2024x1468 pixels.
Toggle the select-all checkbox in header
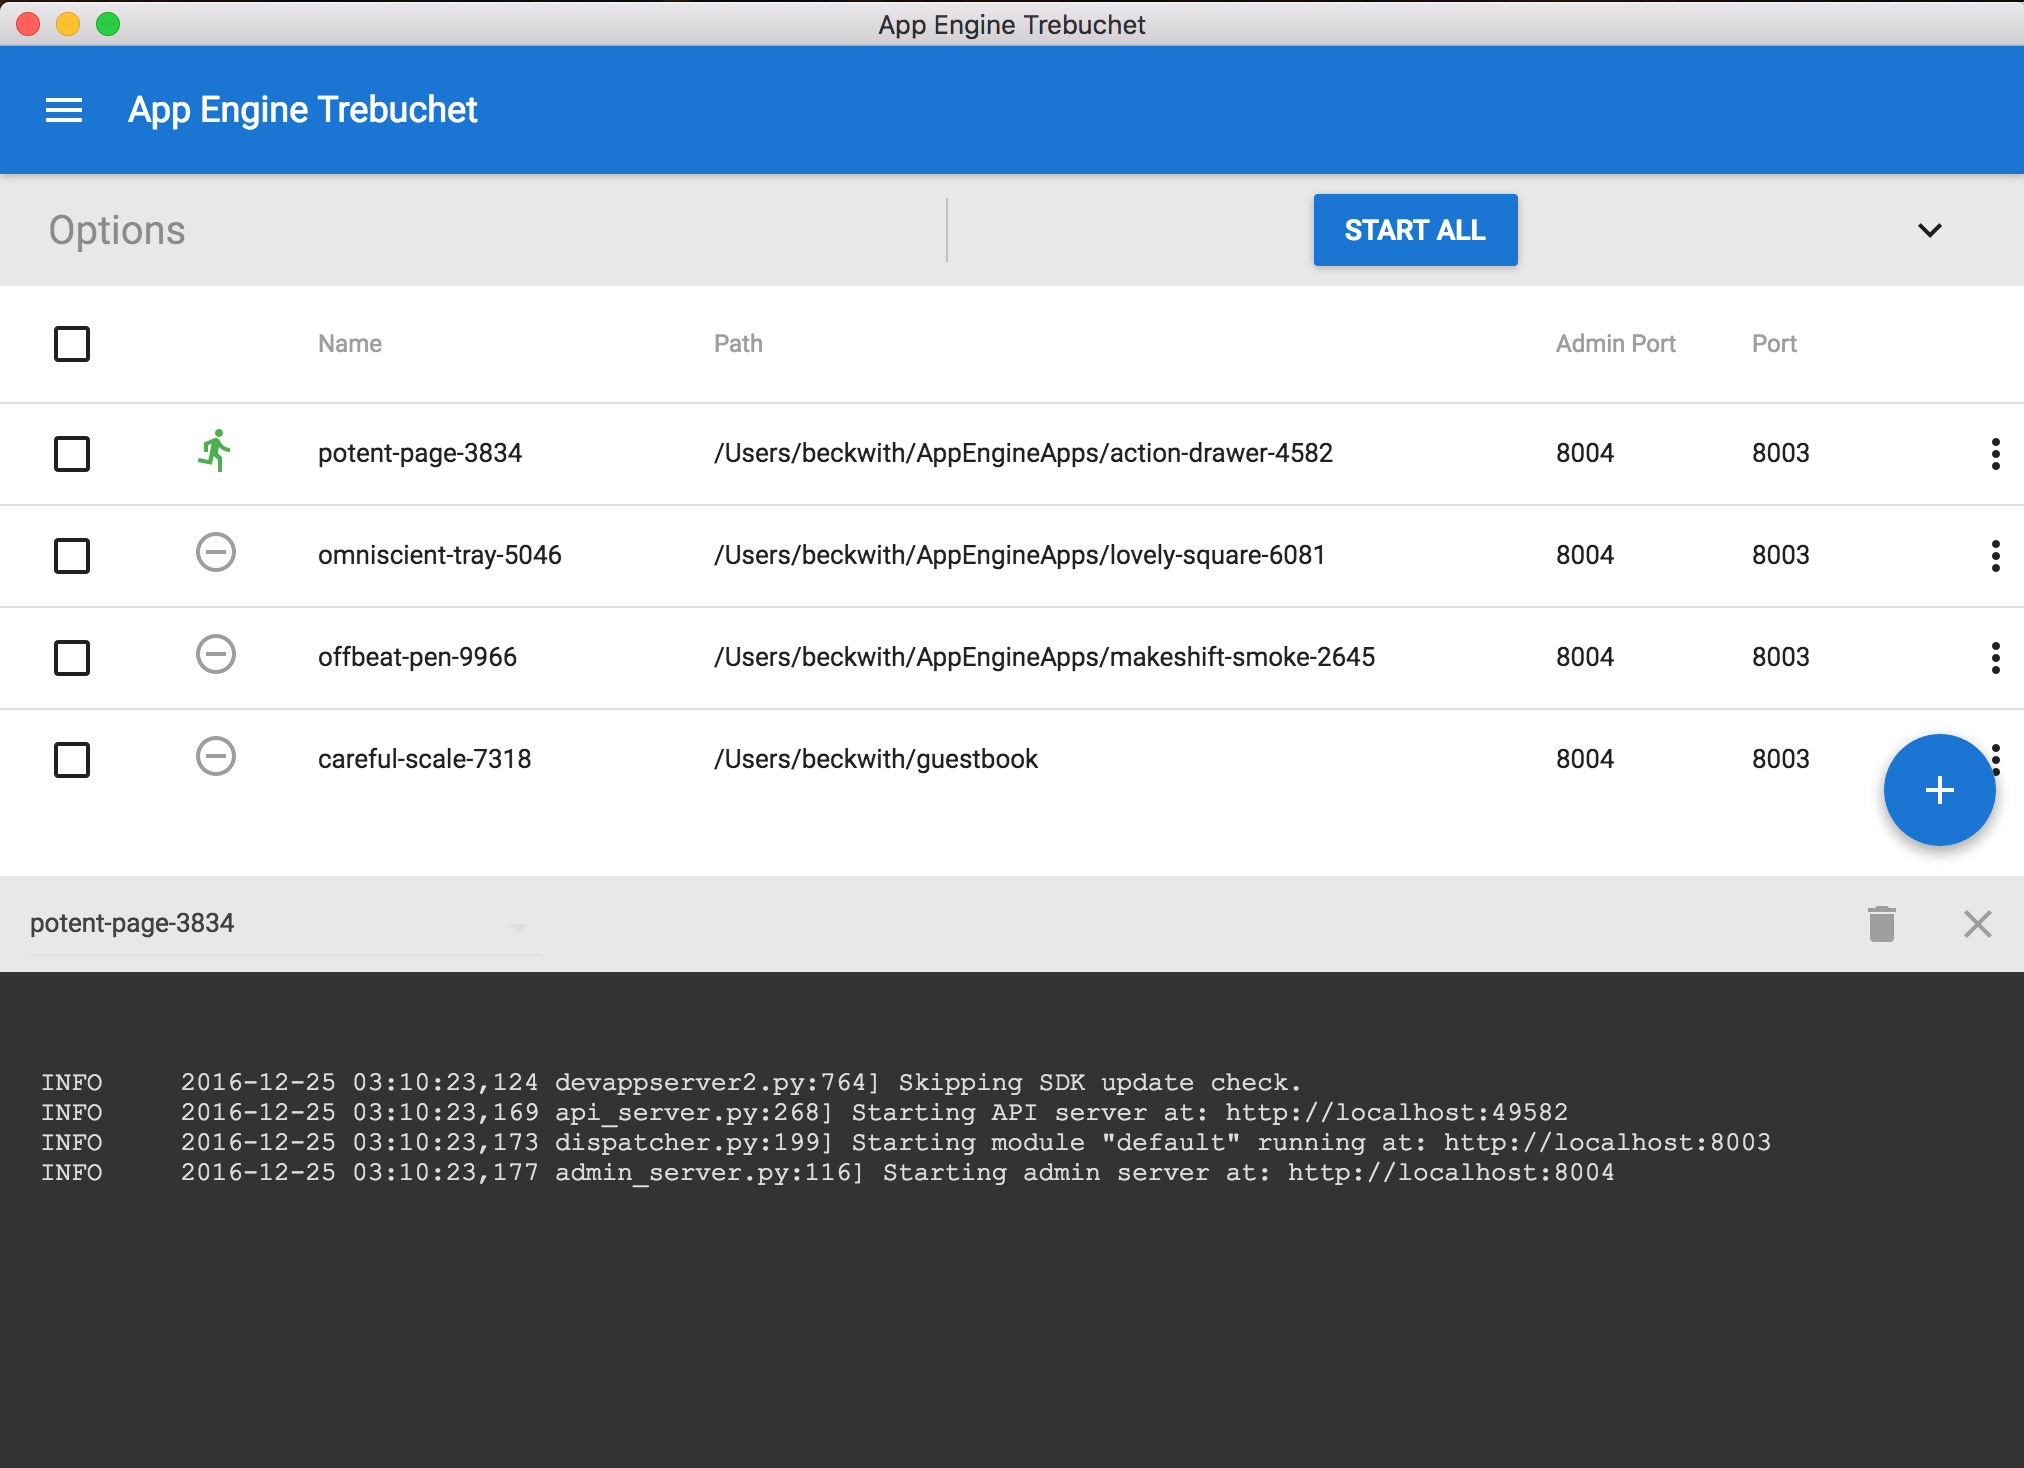(x=72, y=344)
